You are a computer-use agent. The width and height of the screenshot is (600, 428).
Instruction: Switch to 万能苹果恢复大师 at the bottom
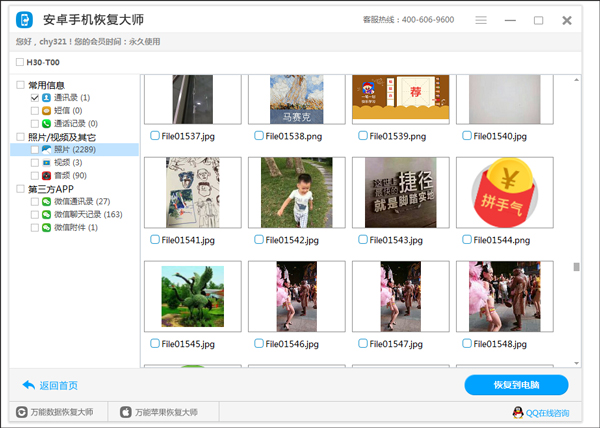160,413
